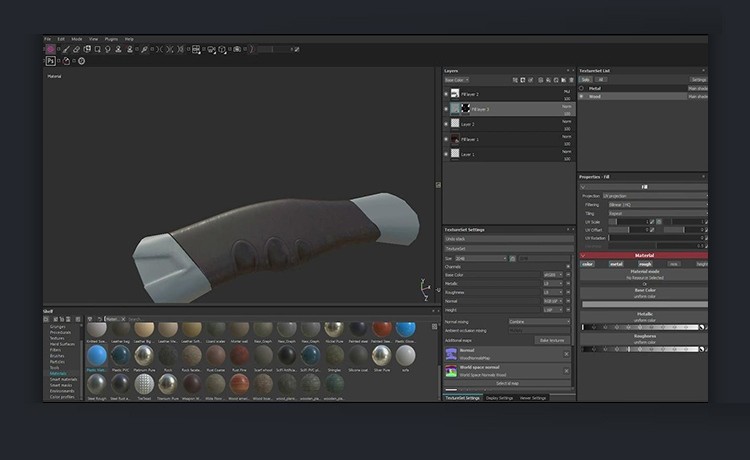Open the Projection dropdown
Viewport: 750px width, 460px height.
tap(654, 196)
